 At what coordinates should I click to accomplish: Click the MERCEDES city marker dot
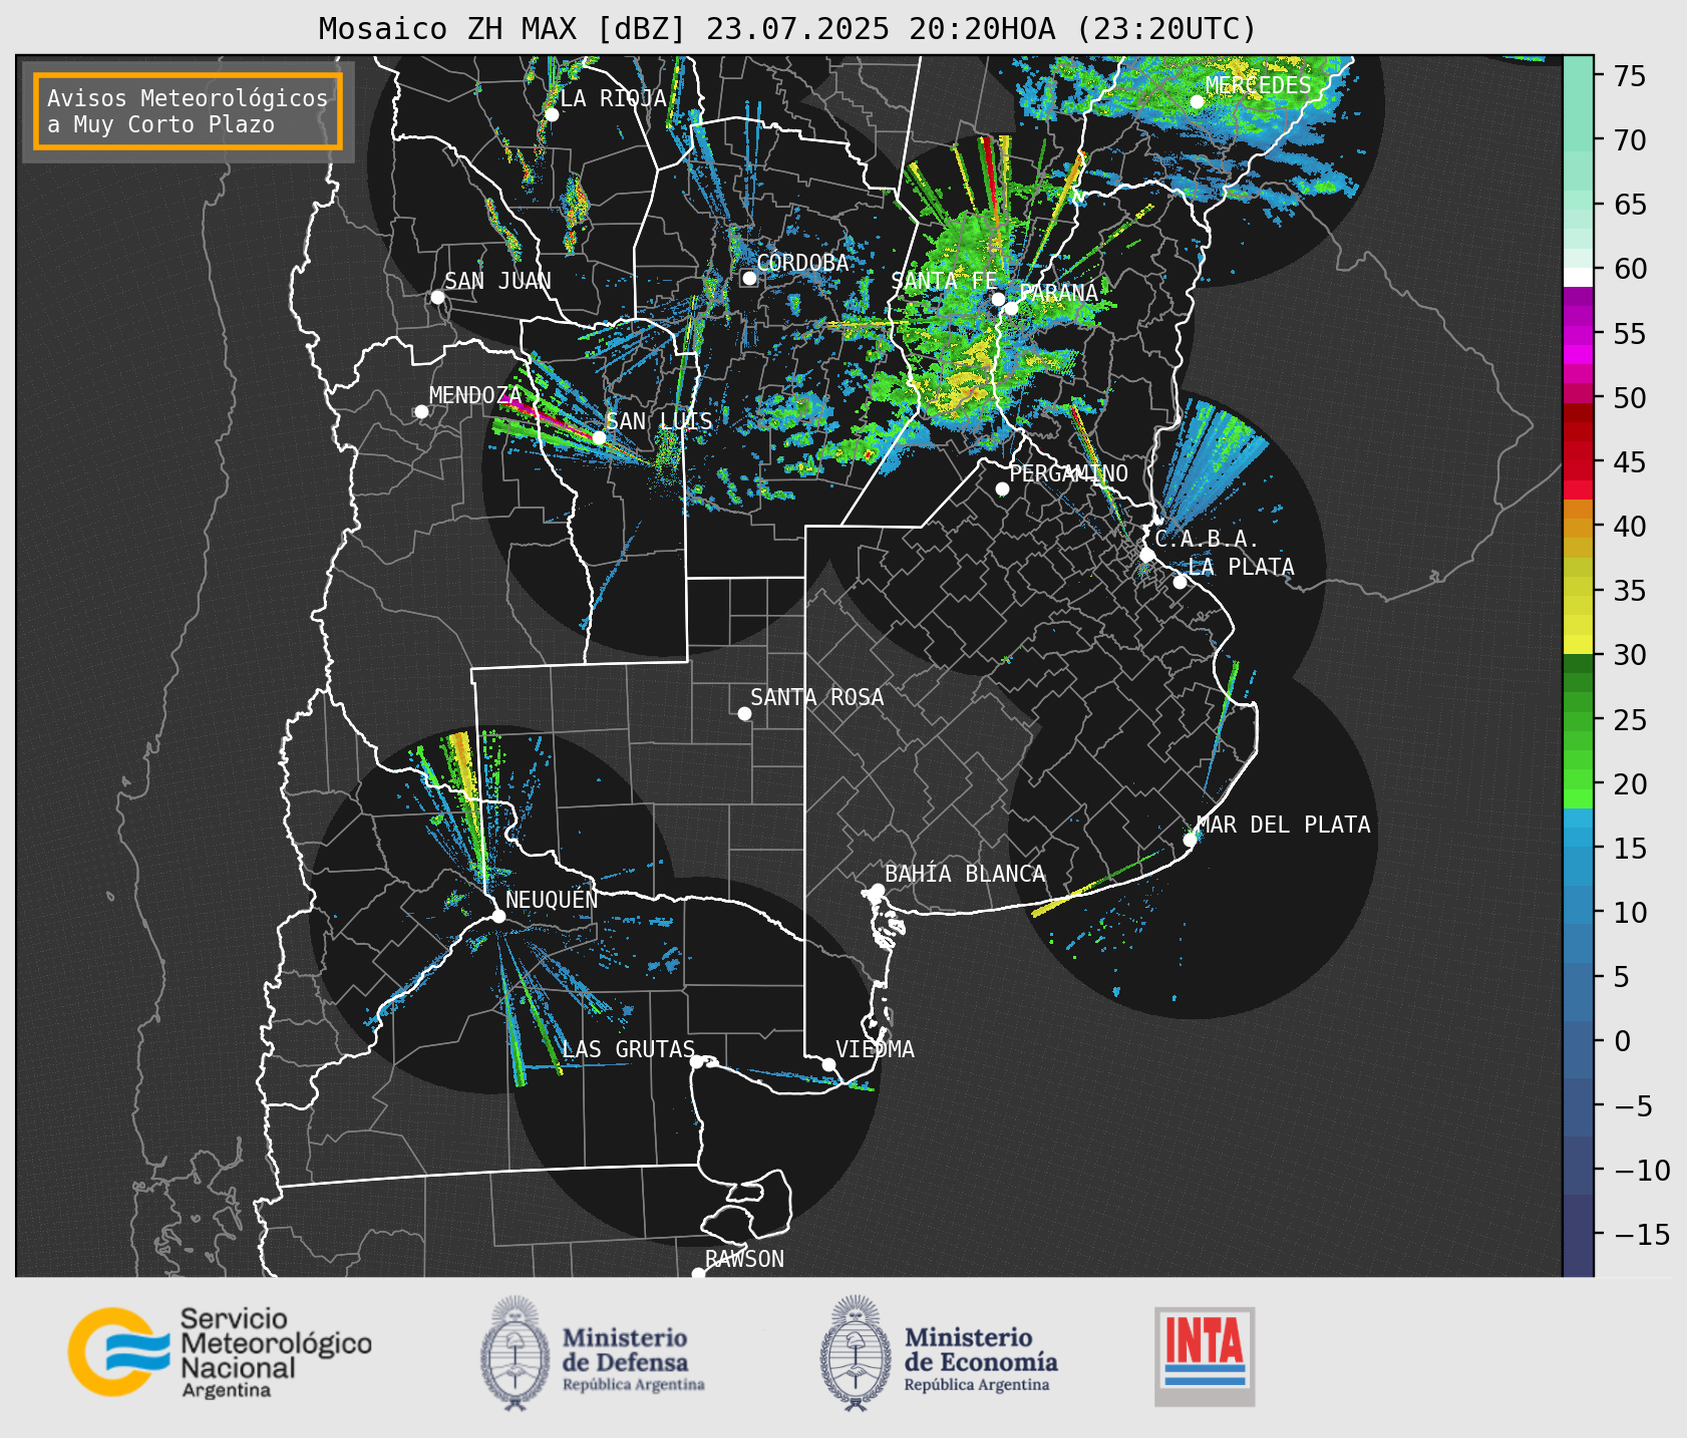pos(1196,102)
